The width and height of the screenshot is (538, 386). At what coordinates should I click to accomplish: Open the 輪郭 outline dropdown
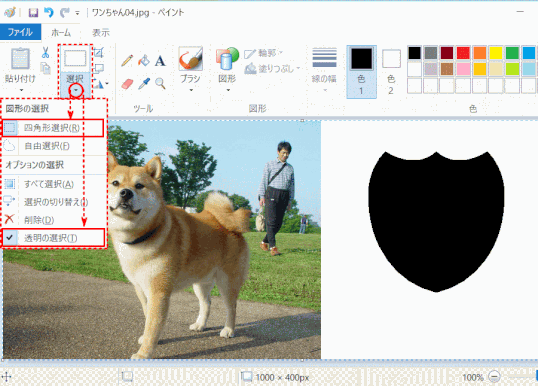(x=264, y=53)
